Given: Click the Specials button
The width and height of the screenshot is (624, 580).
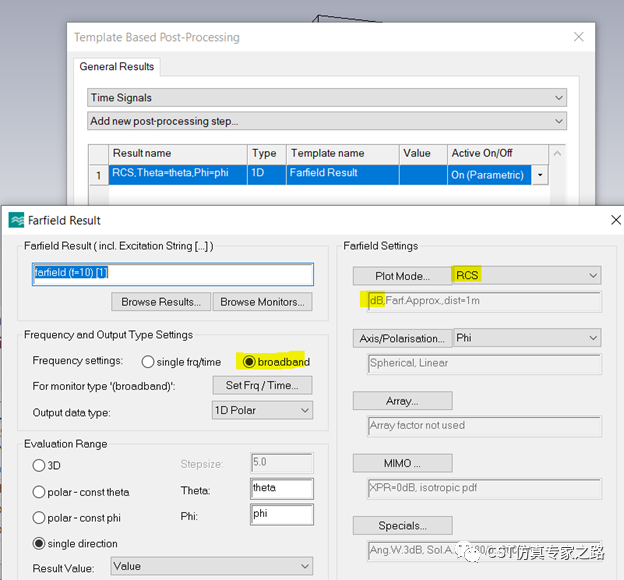Looking at the screenshot, I should coord(402,526).
